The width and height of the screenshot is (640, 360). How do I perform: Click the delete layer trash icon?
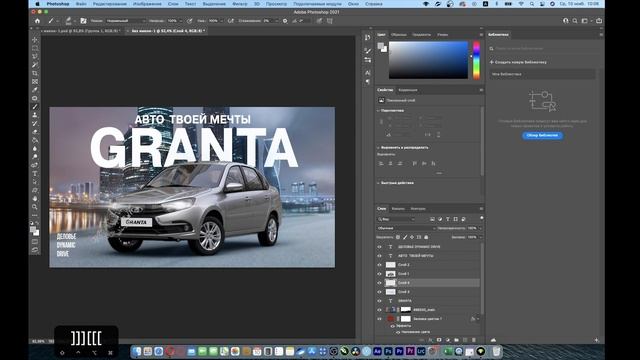click(474, 340)
